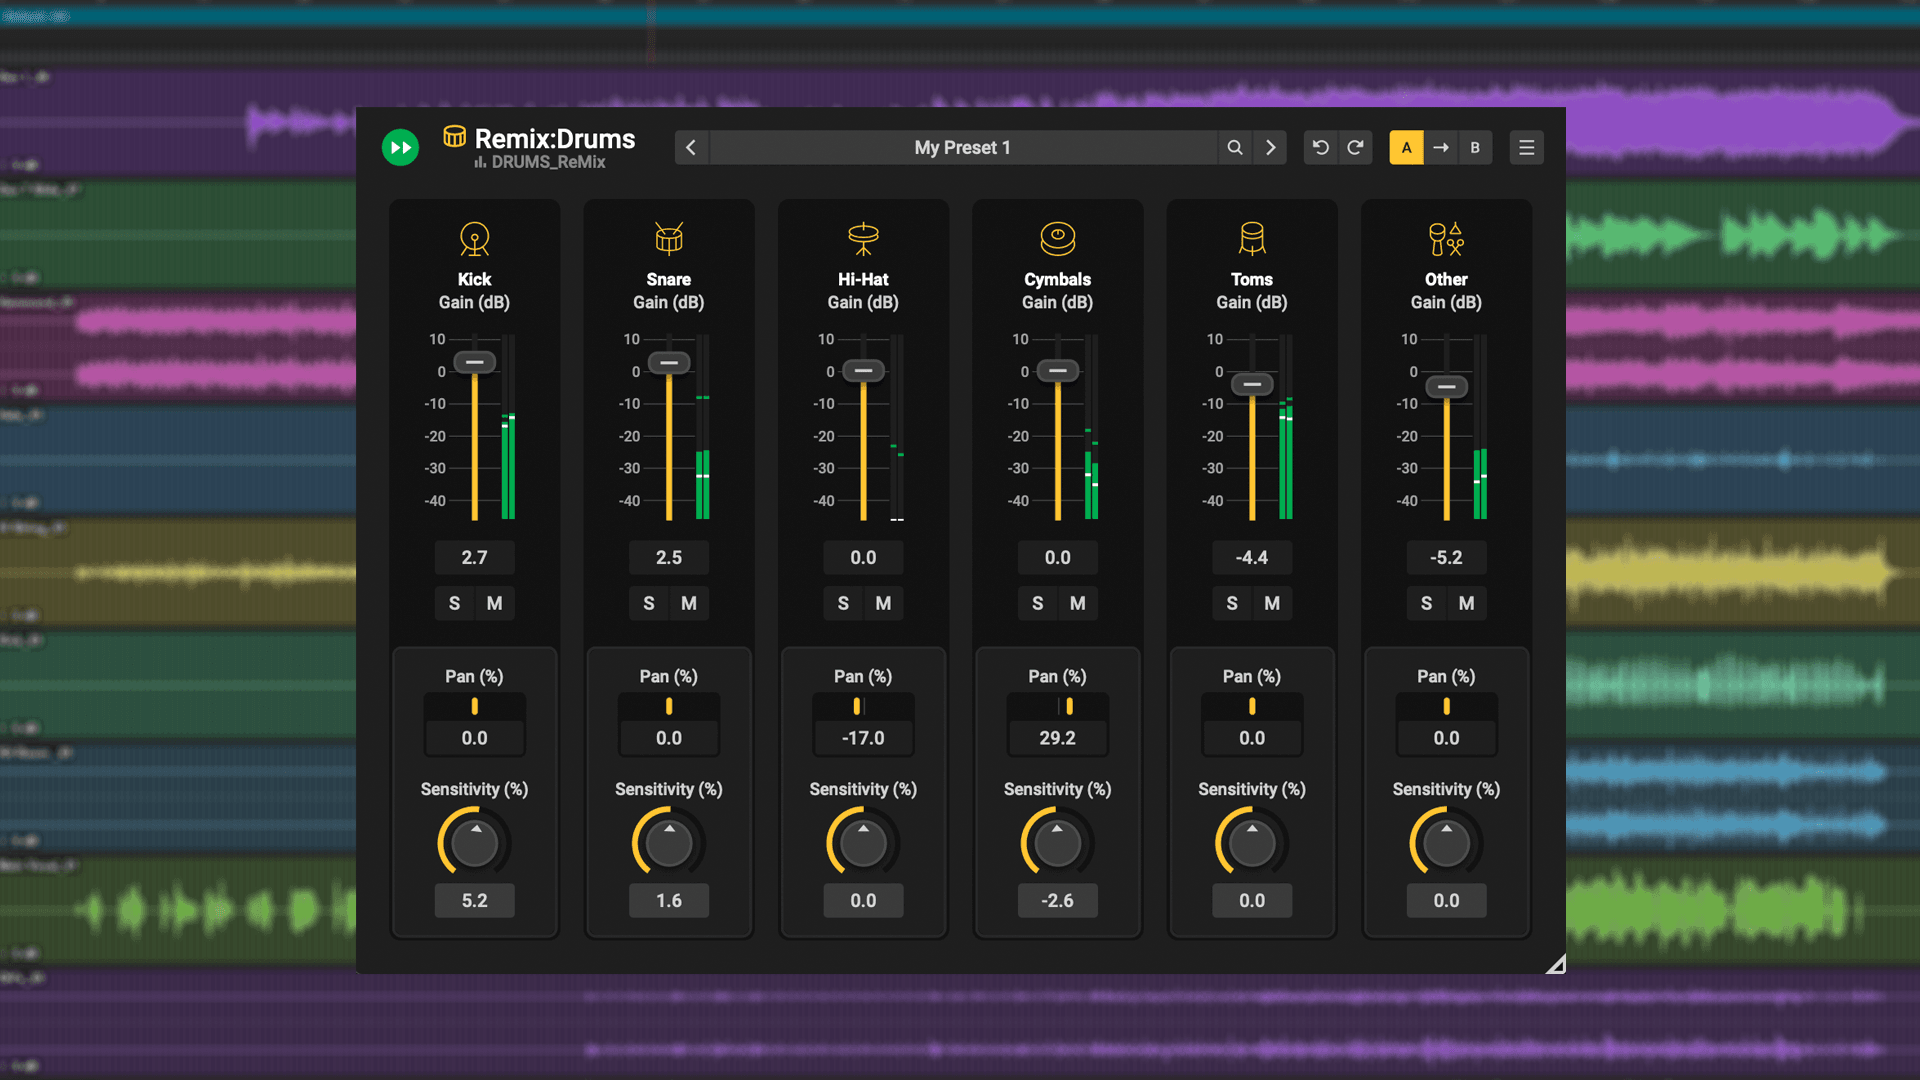Open the preset search magnifier
The height and width of the screenshot is (1080, 1920).
point(1235,147)
